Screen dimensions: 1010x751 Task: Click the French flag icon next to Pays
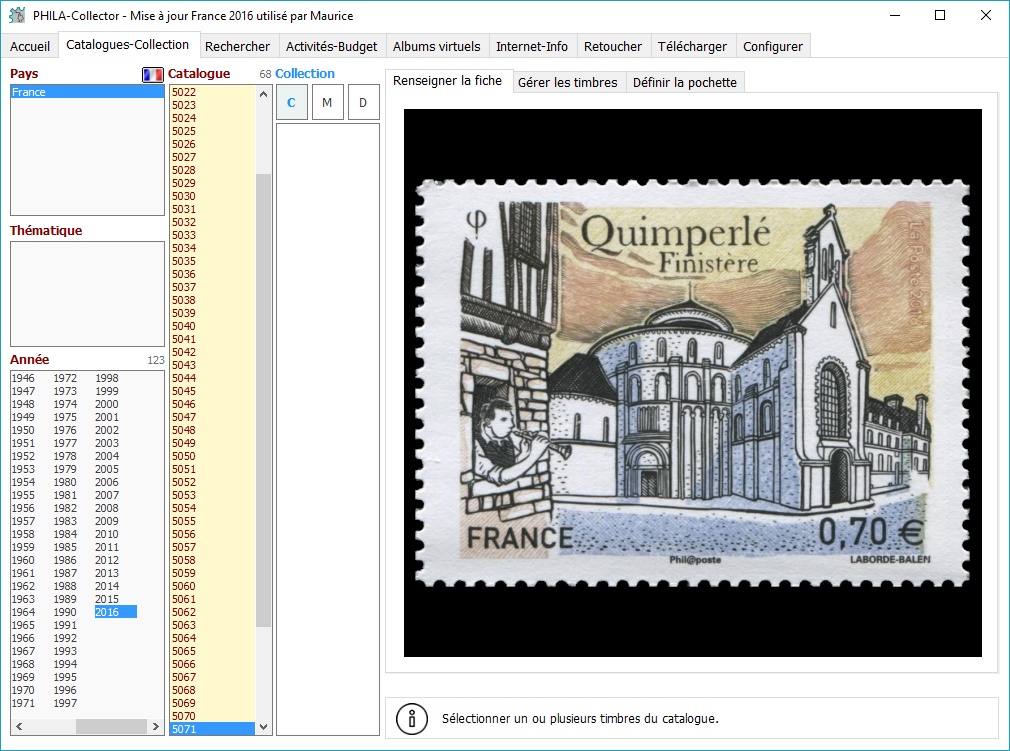[x=153, y=75]
